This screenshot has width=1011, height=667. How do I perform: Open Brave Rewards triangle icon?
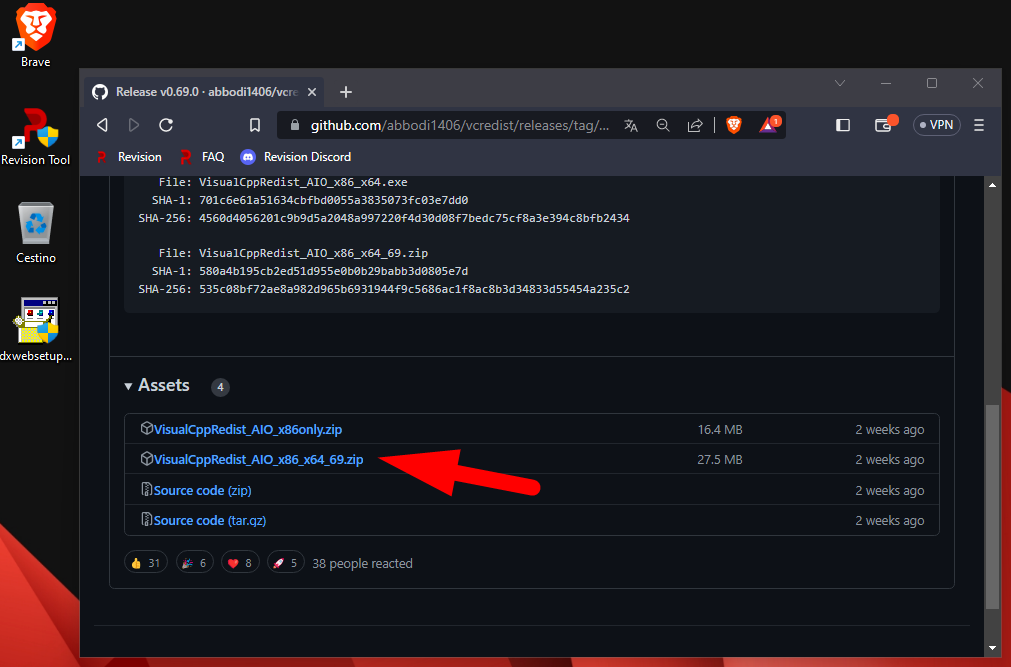click(x=769, y=124)
